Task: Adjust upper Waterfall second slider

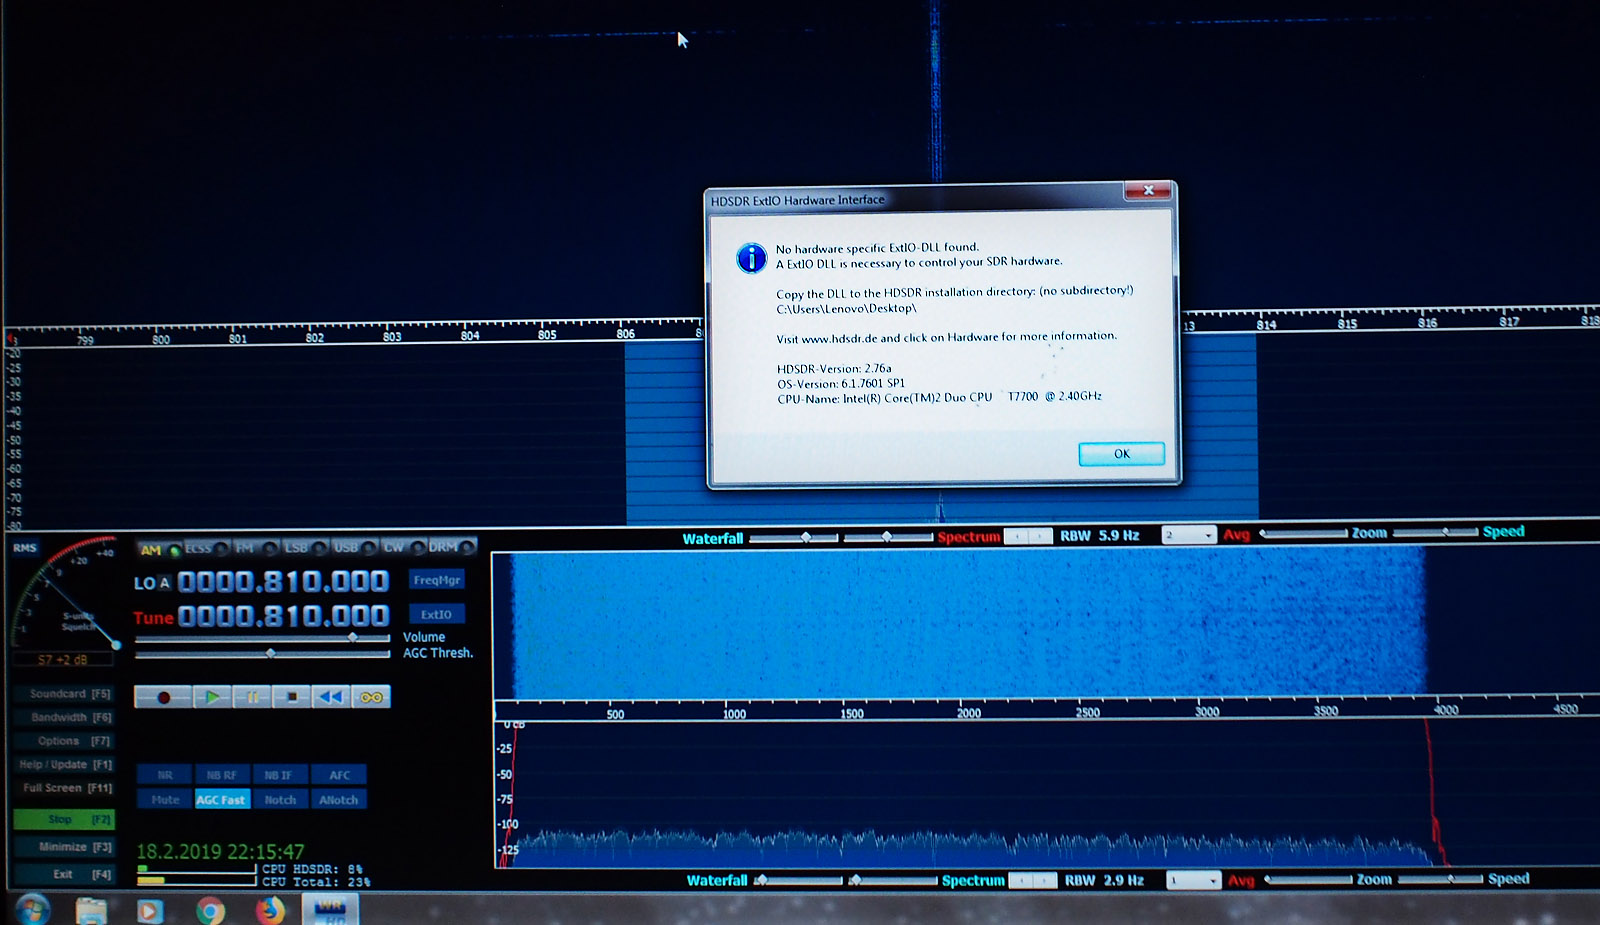Action: (888, 537)
